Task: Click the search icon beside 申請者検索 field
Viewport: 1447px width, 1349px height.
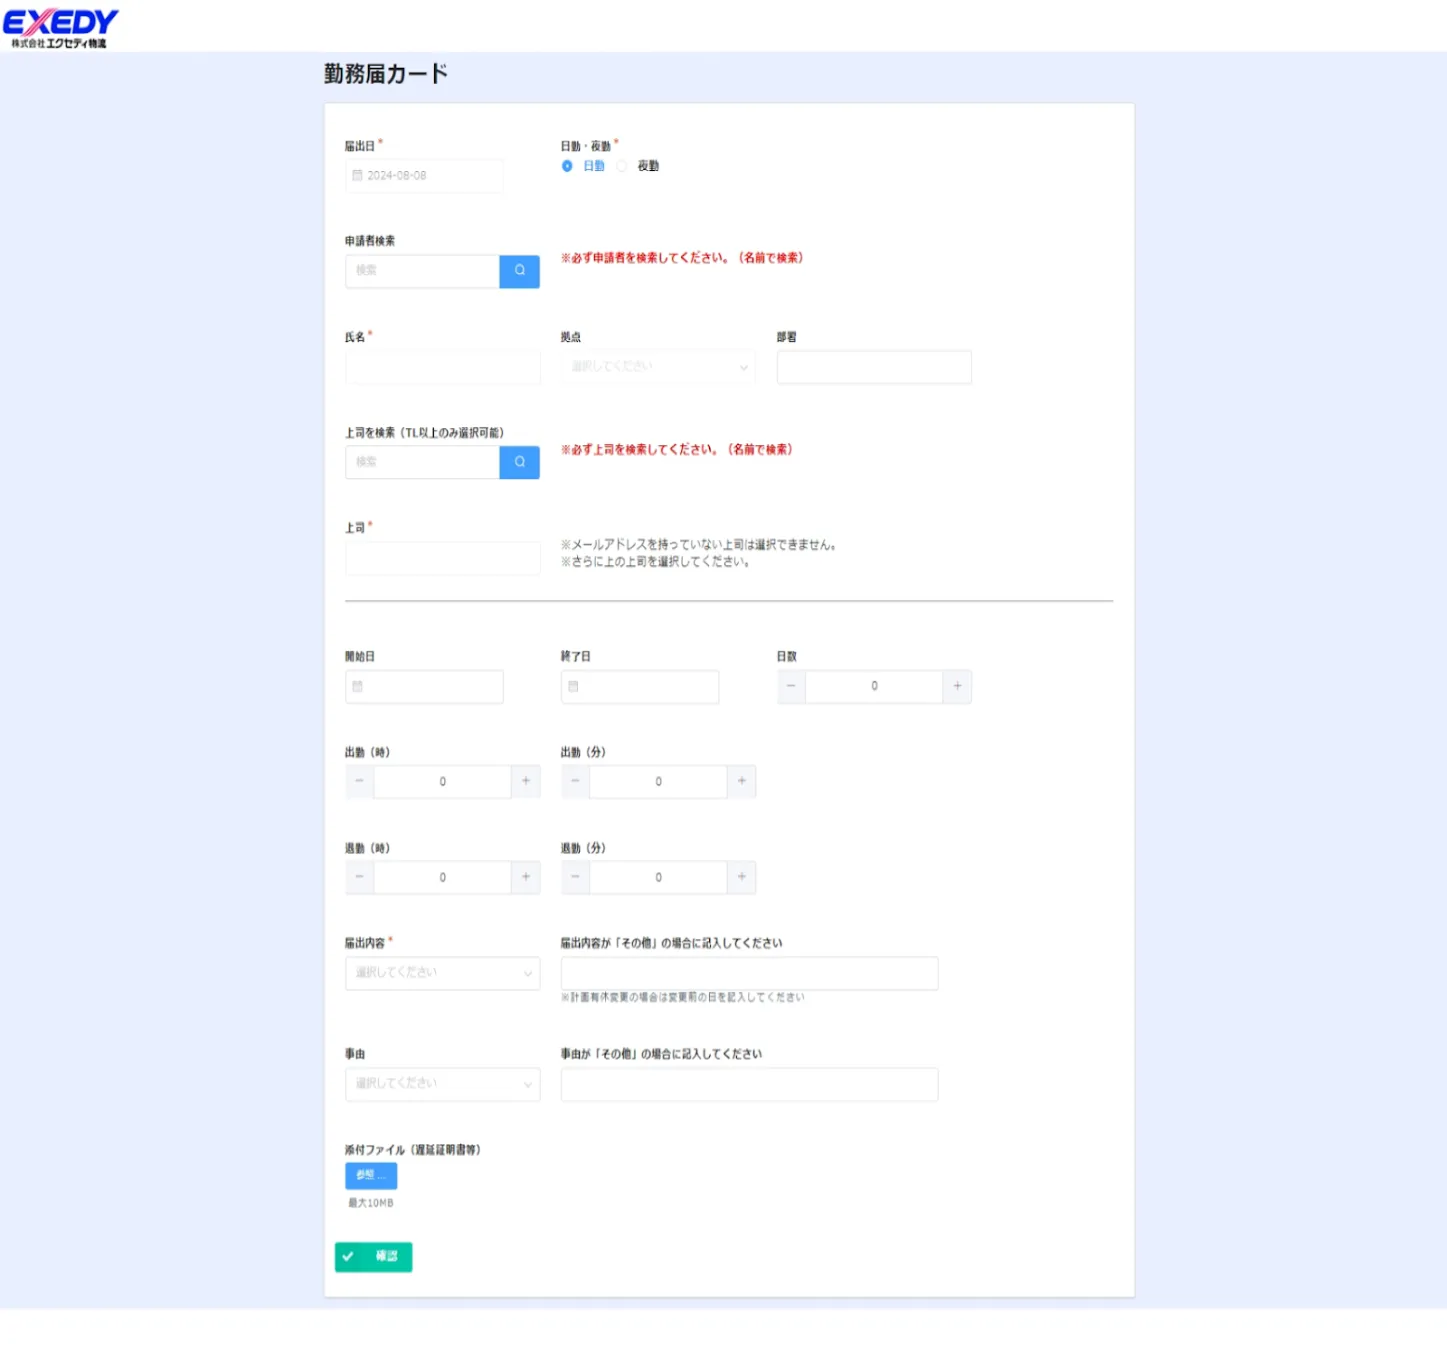Action: 519,271
